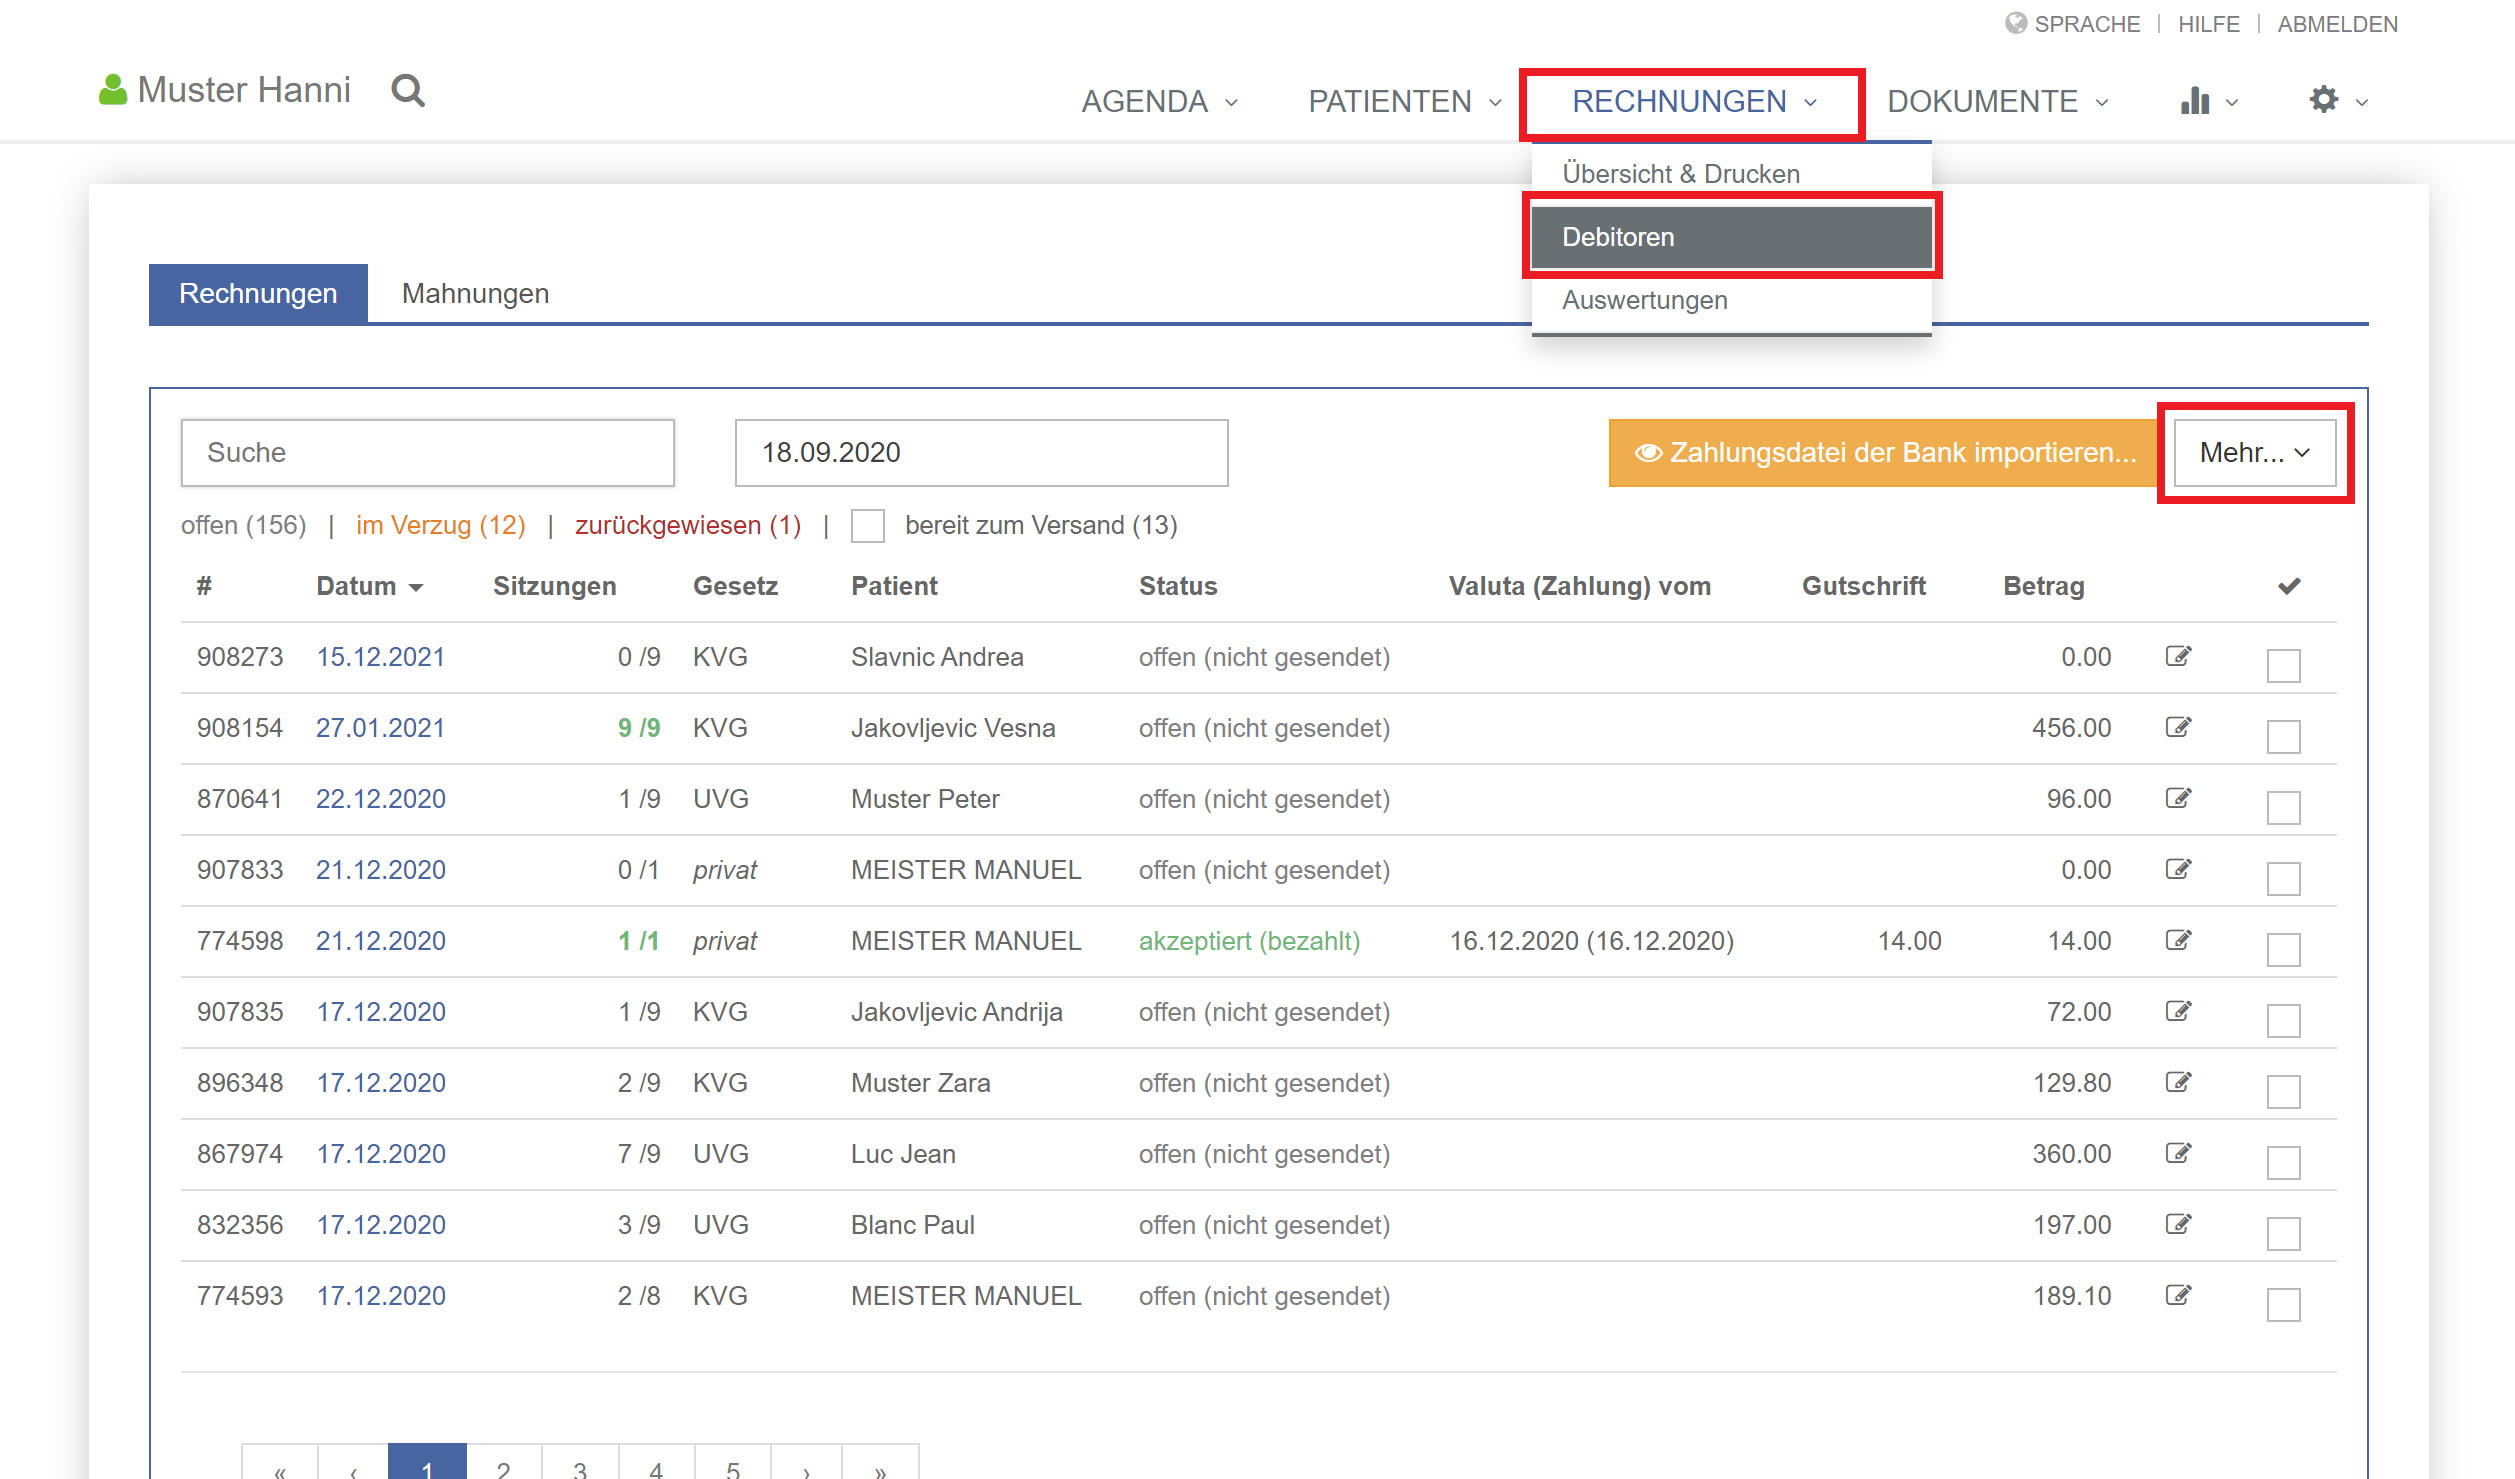Select checkbox for invoice 908273 Slavnic Andrea

click(x=2283, y=665)
